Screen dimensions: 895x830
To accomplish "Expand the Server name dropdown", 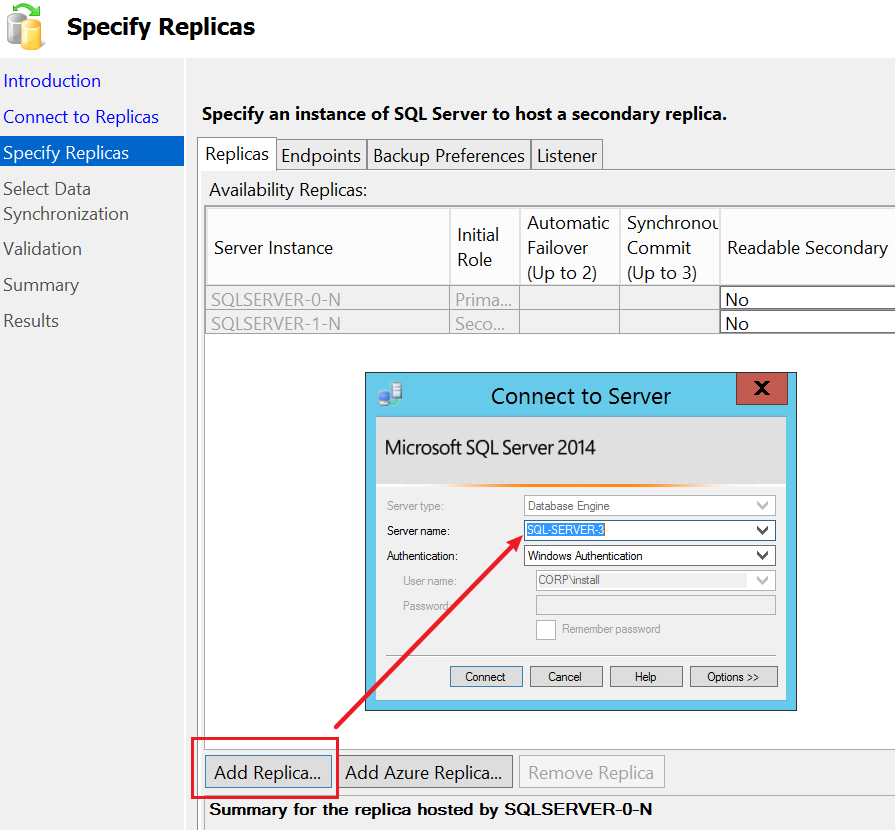I will (x=763, y=531).
